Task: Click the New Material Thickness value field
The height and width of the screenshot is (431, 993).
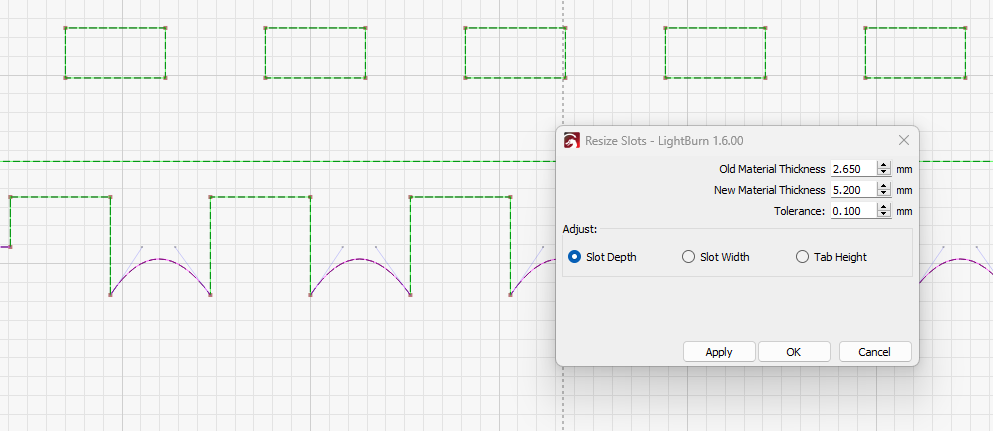Action: pos(854,190)
